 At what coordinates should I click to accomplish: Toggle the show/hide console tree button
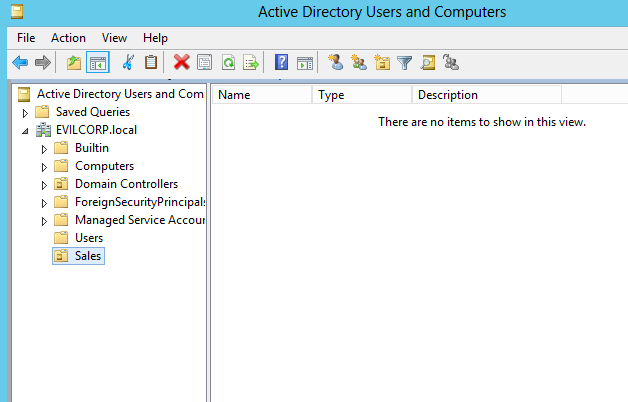click(97, 62)
